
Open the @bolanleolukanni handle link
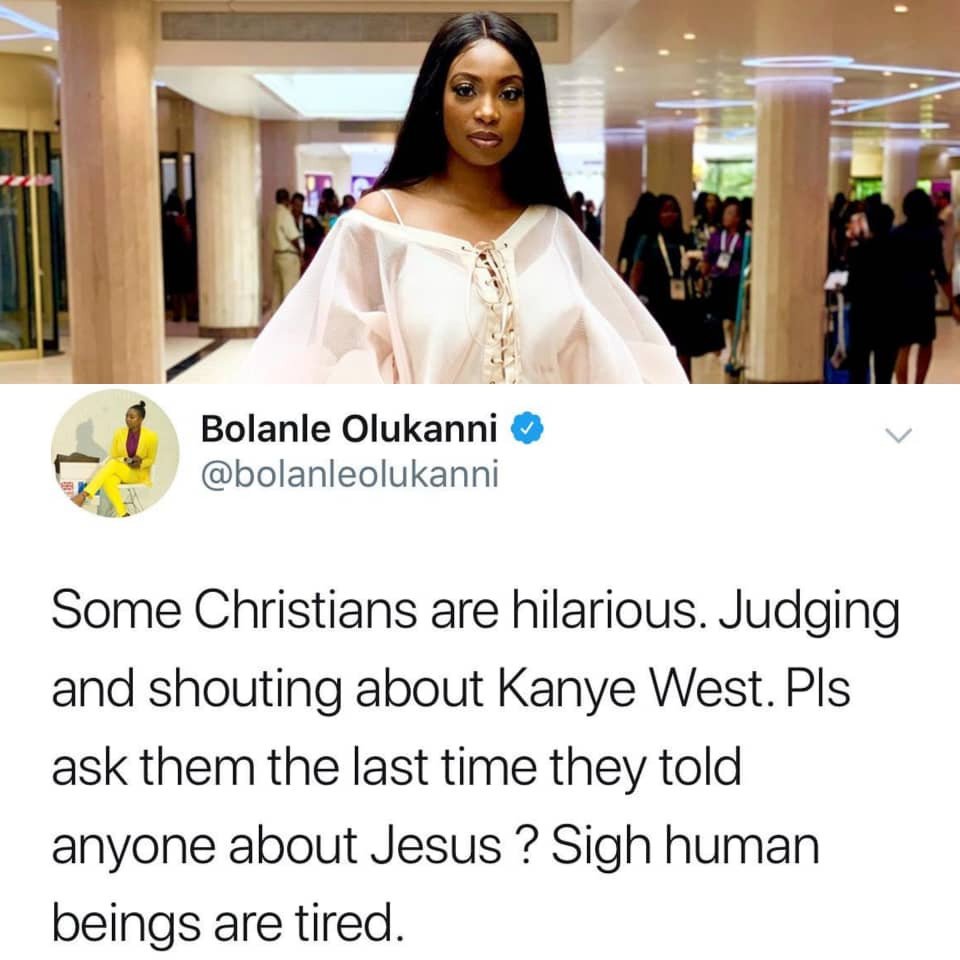click(350, 474)
